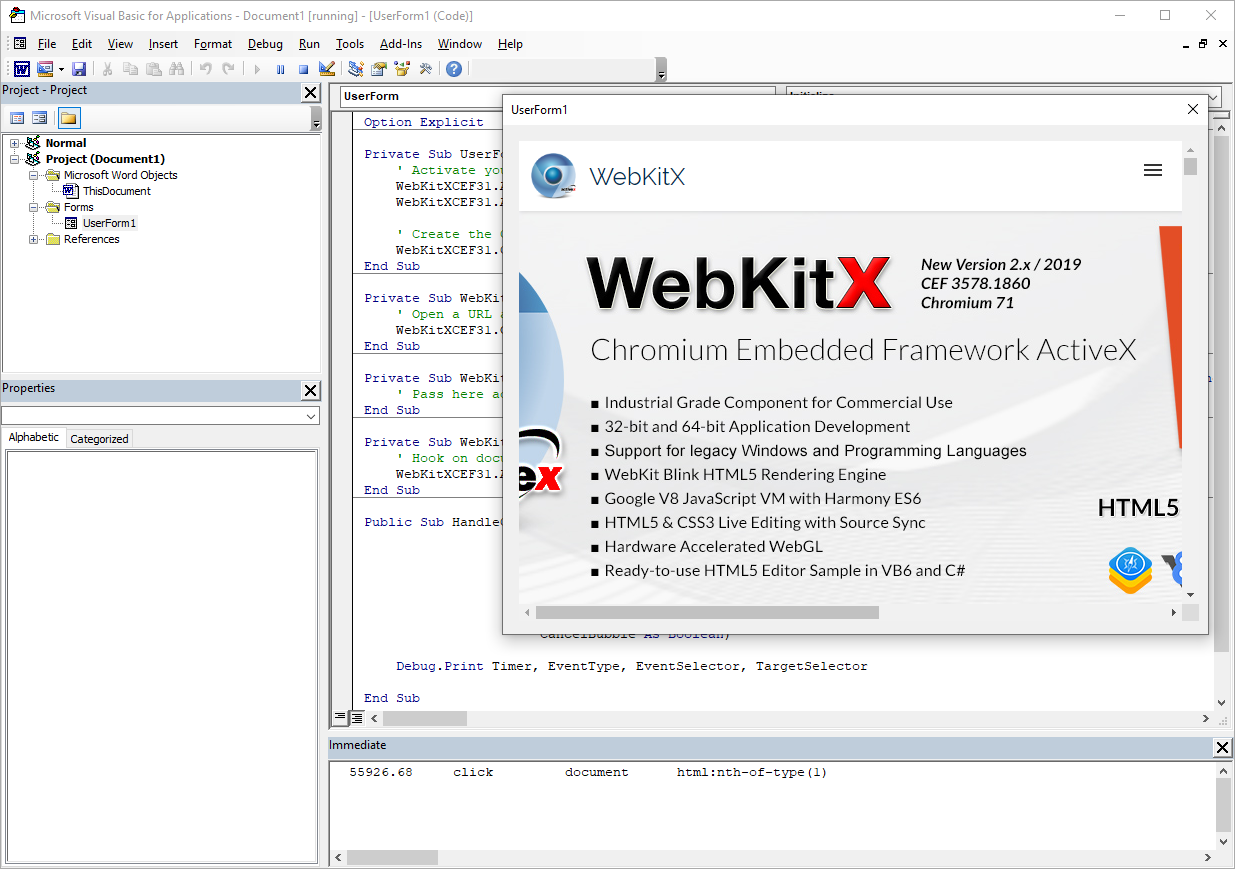Image resolution: width=1235 pixels, height=869 pixels.
Task: Click the Redo arrow icon
Action: [228, 69]
